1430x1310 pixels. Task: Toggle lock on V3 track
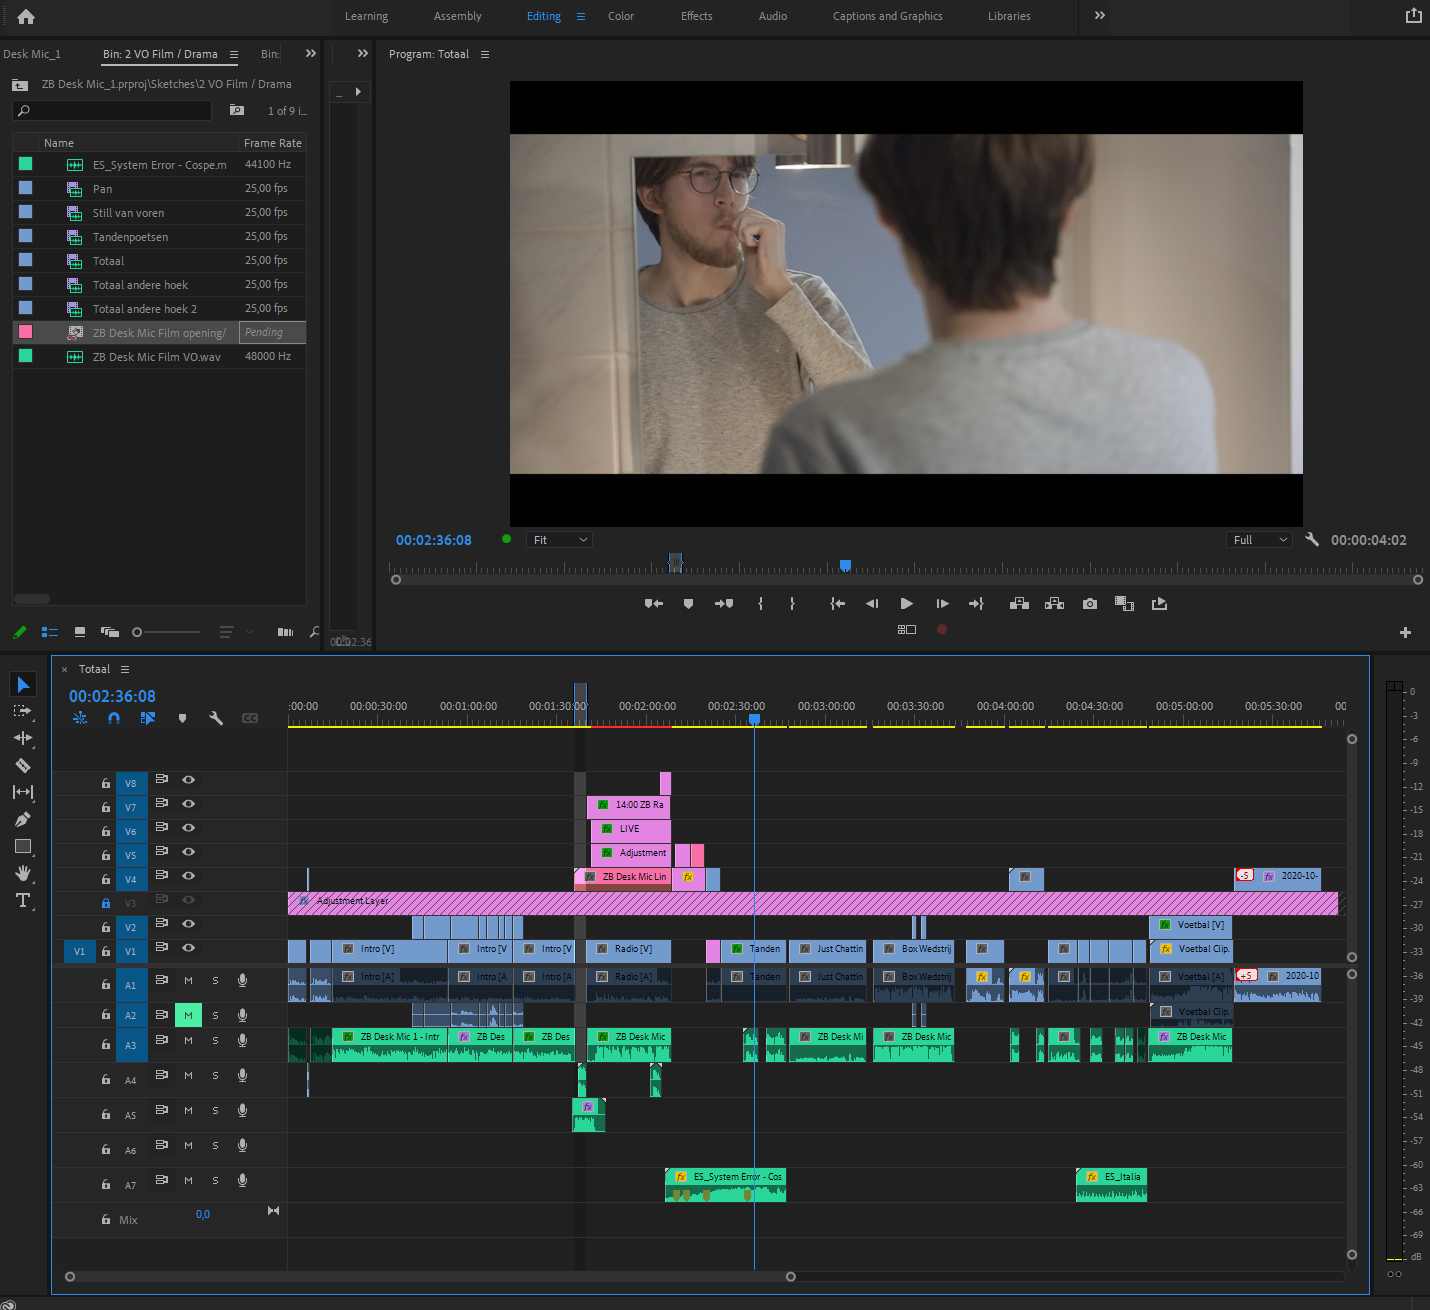(x=106, y=903)
